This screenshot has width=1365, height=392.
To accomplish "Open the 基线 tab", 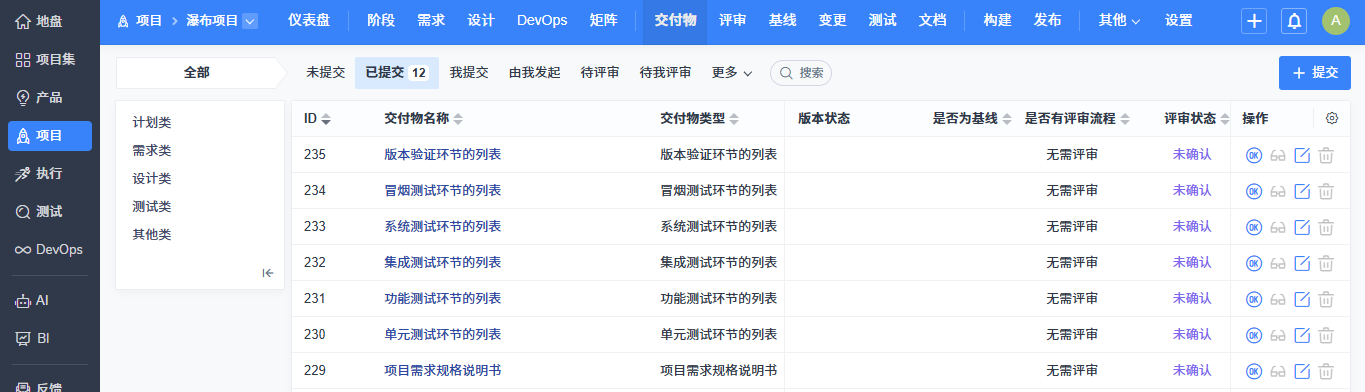I will tap(782, 20).
